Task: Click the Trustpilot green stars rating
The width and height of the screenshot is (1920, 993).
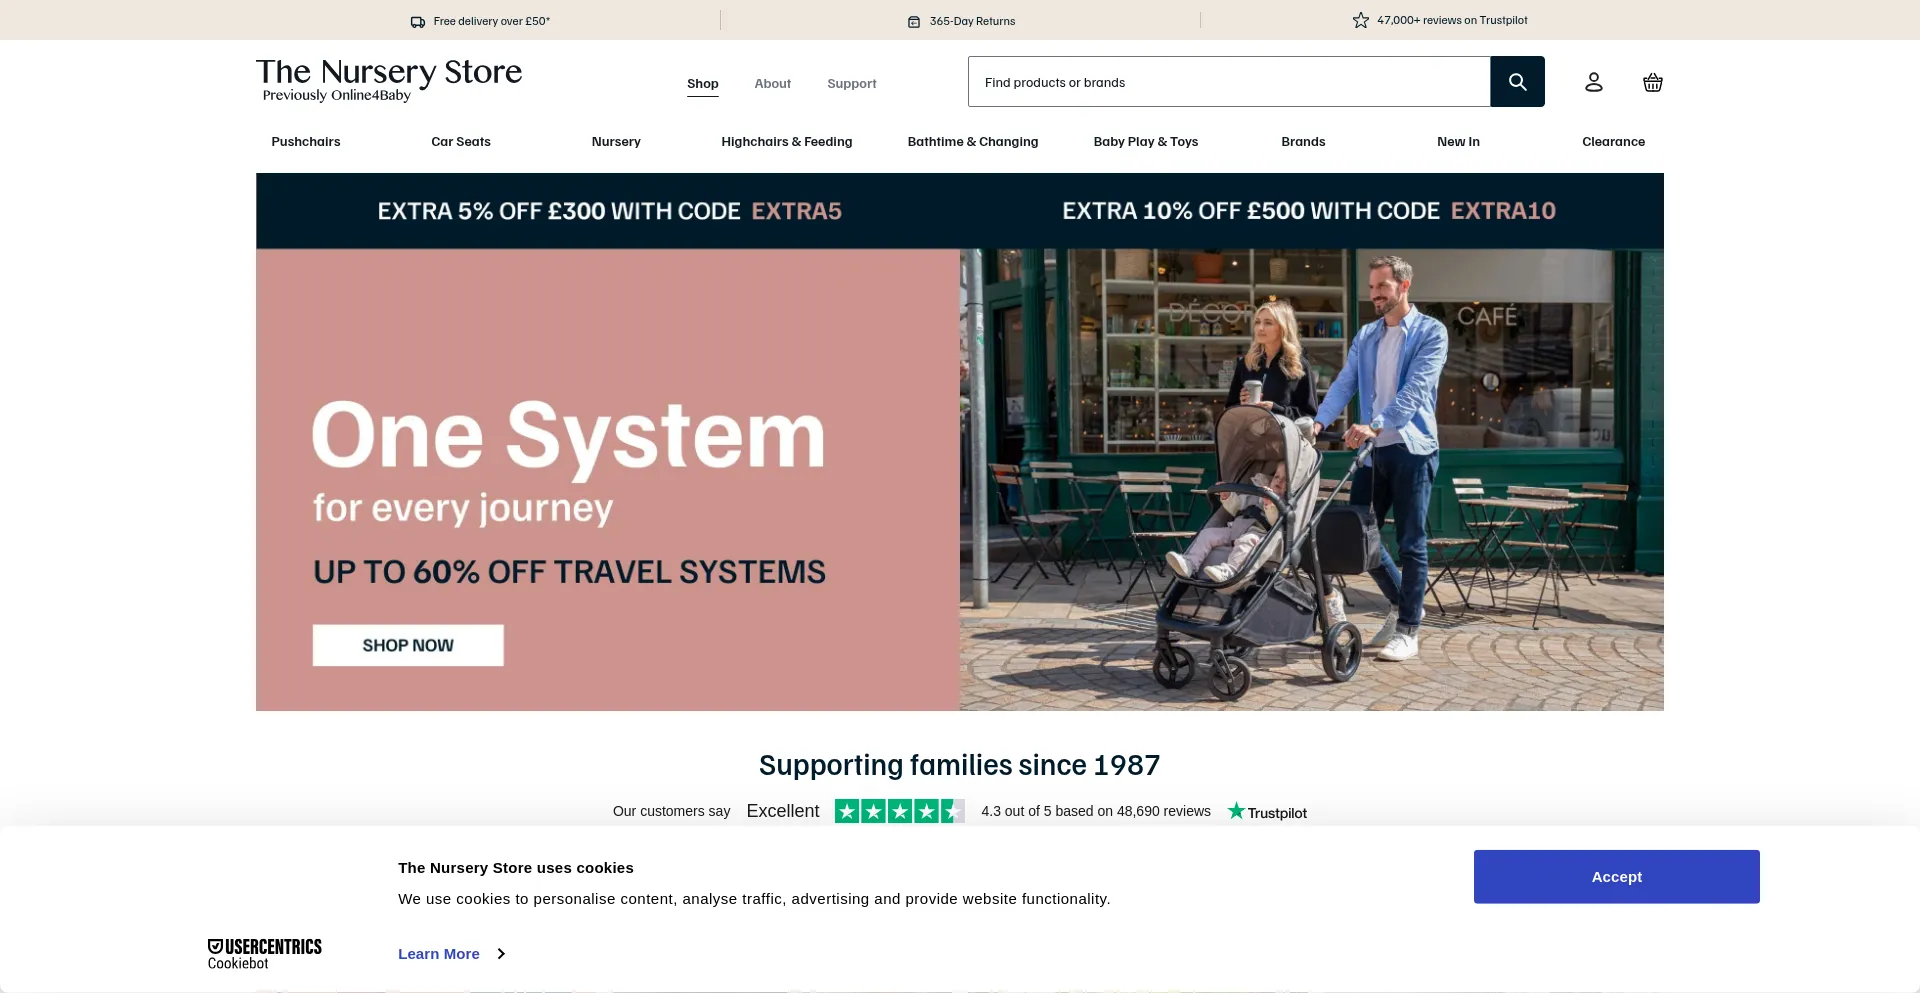Action: (900, 811)
